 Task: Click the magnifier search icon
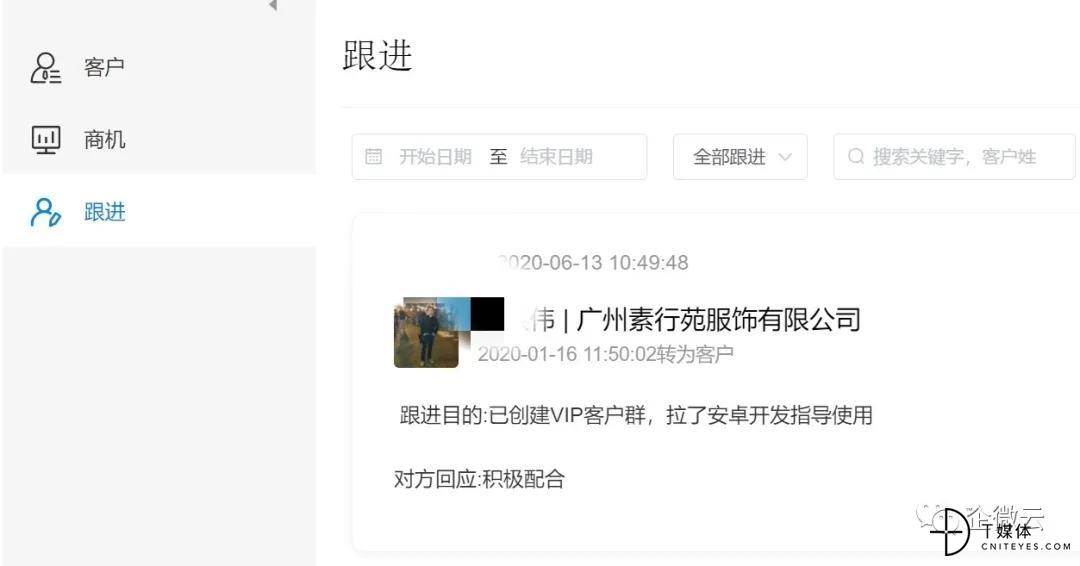[856, 156]
